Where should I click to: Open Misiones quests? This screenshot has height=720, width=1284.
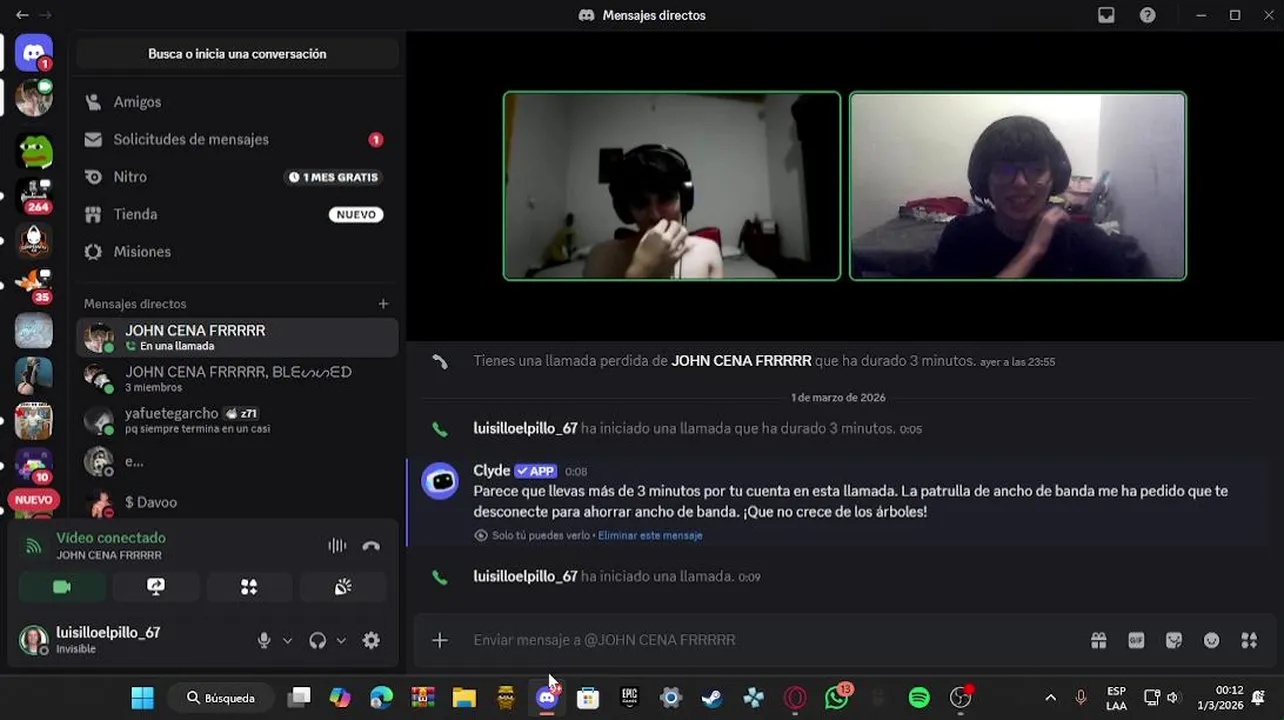pos(237,251)
